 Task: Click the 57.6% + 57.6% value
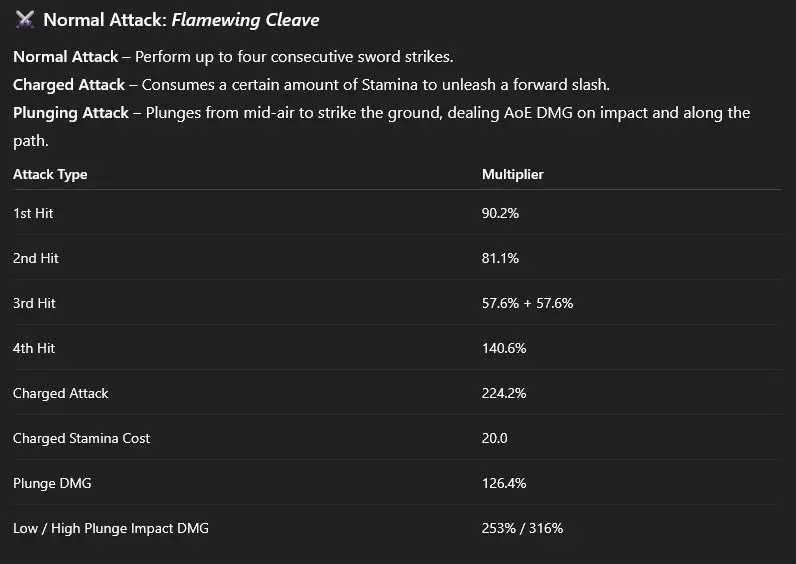[527, 303]
